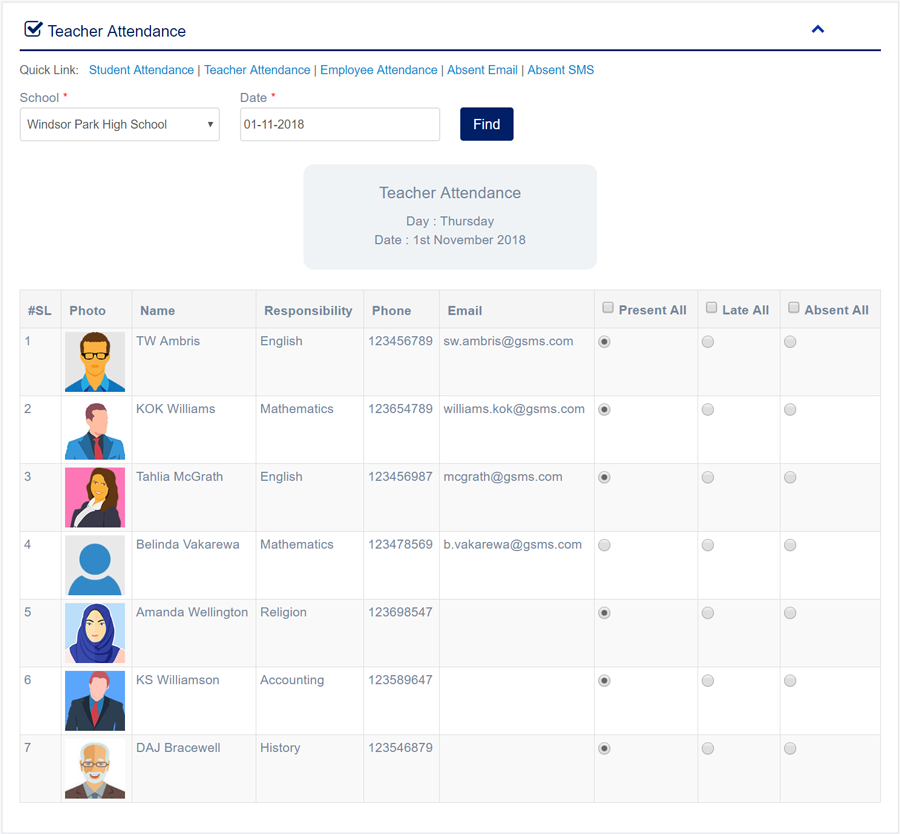Collapse the Teacher Attendance panel chevron
Screen dimensions: 900x834
click(x=817, y=30)
